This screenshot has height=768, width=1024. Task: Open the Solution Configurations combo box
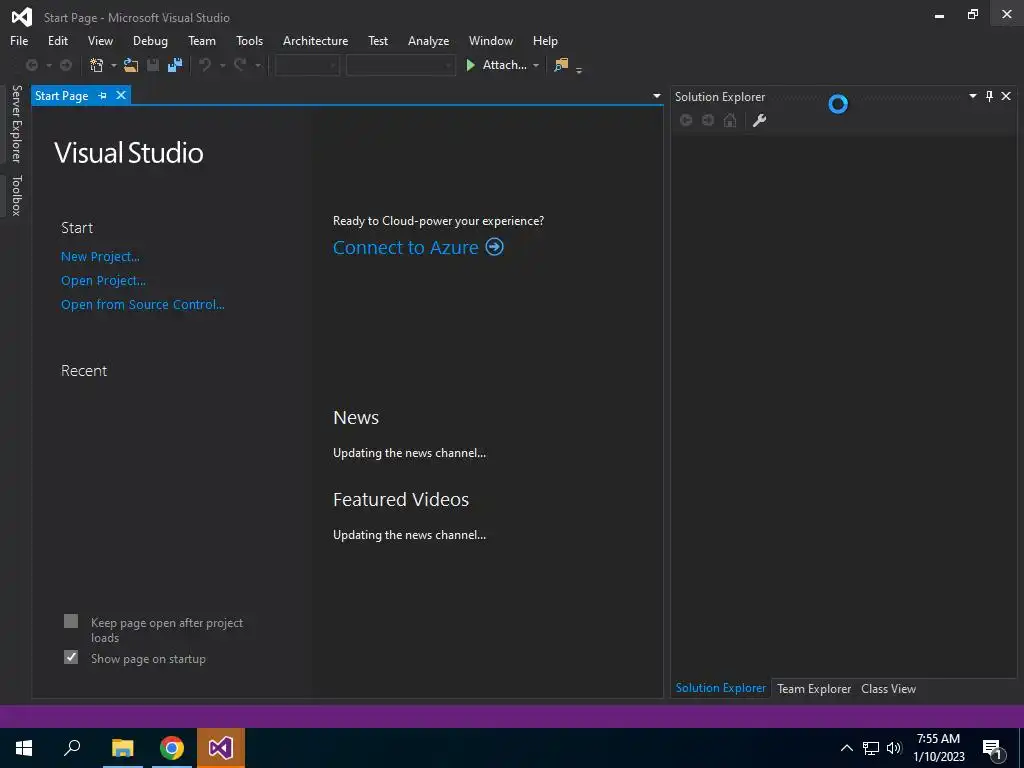pyautogui.click(x=307, y=65)
